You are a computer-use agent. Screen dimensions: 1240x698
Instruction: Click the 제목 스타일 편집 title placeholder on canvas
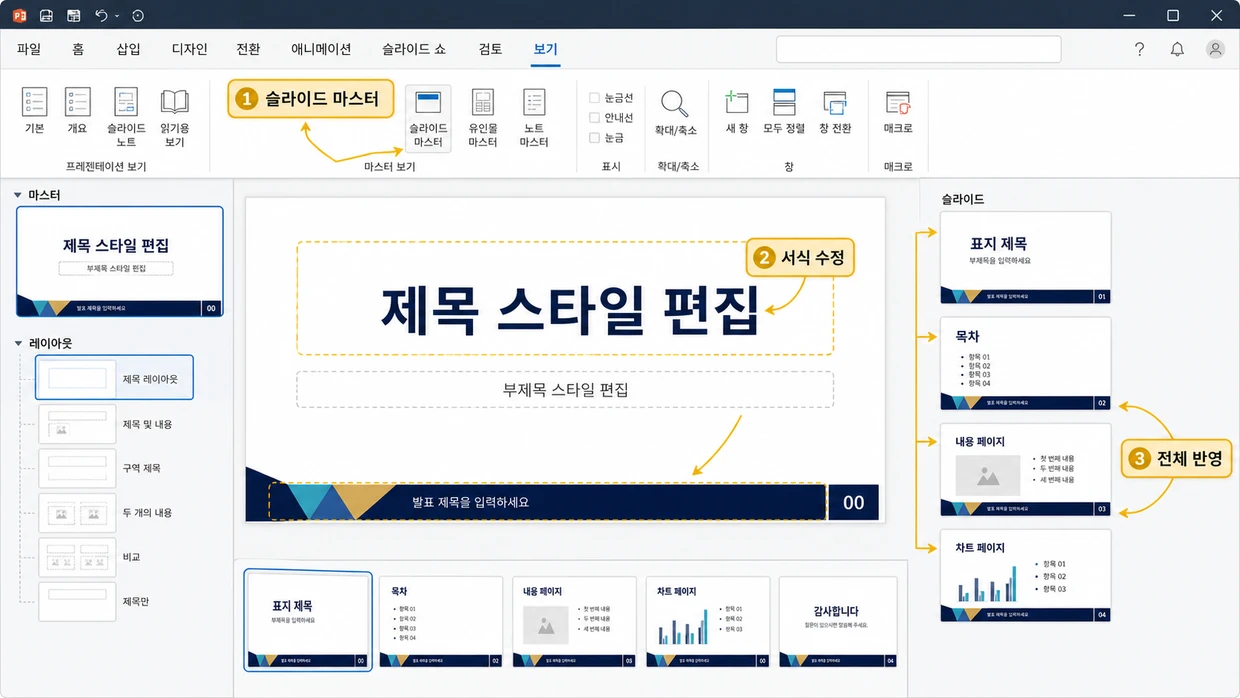[x=565, y=298]
